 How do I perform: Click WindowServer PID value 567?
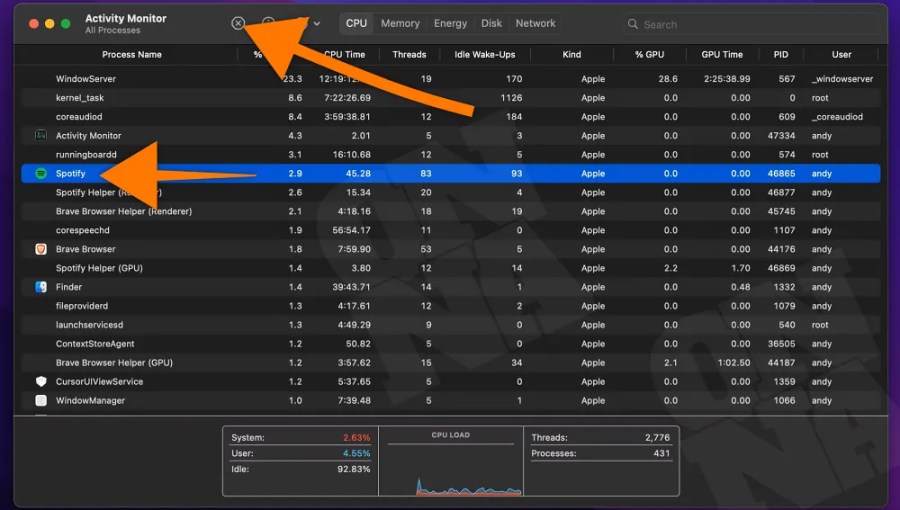[x=787, y=79]
